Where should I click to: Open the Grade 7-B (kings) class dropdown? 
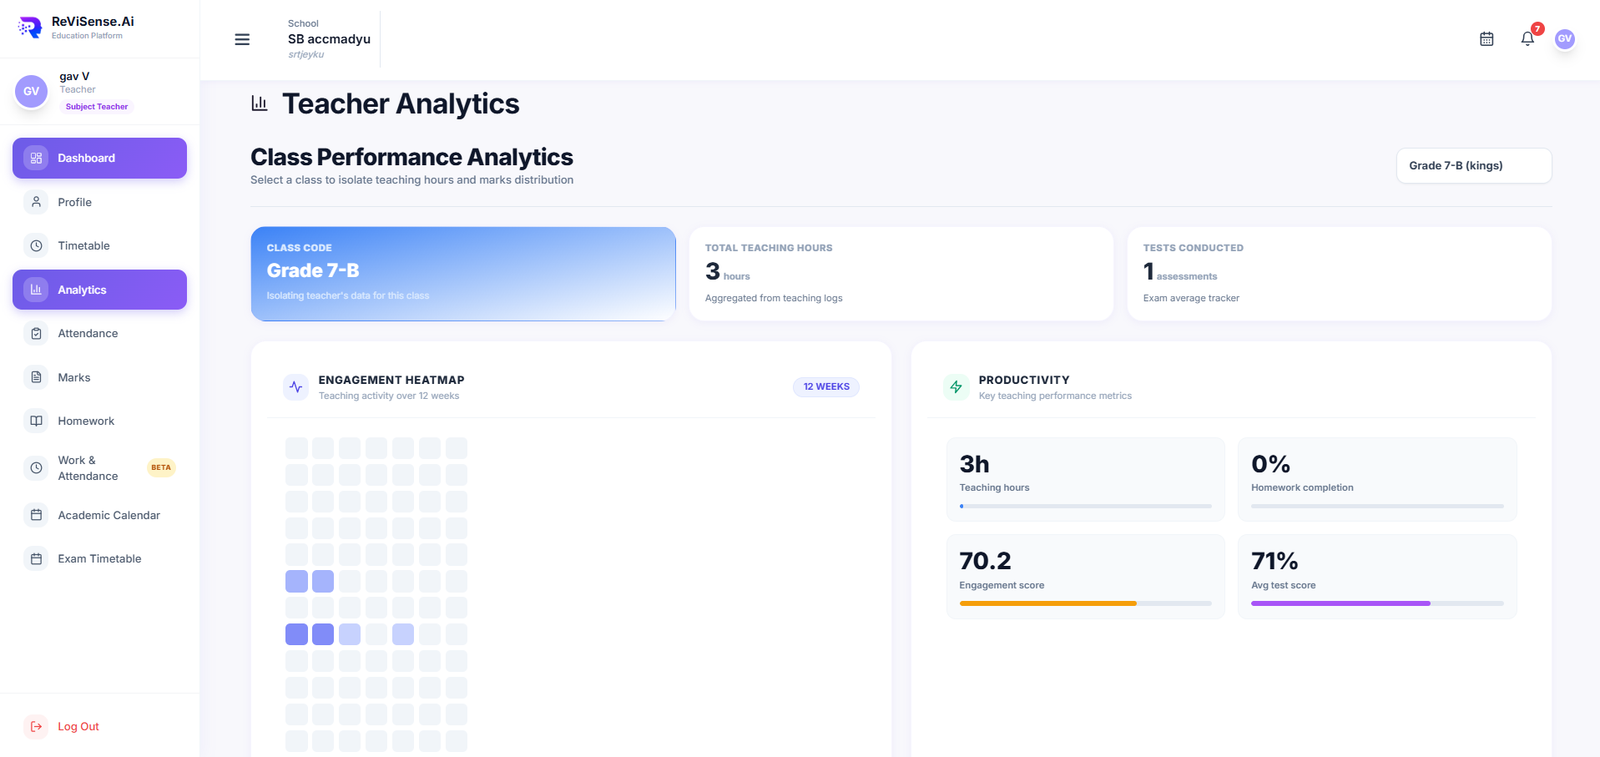1474,166
